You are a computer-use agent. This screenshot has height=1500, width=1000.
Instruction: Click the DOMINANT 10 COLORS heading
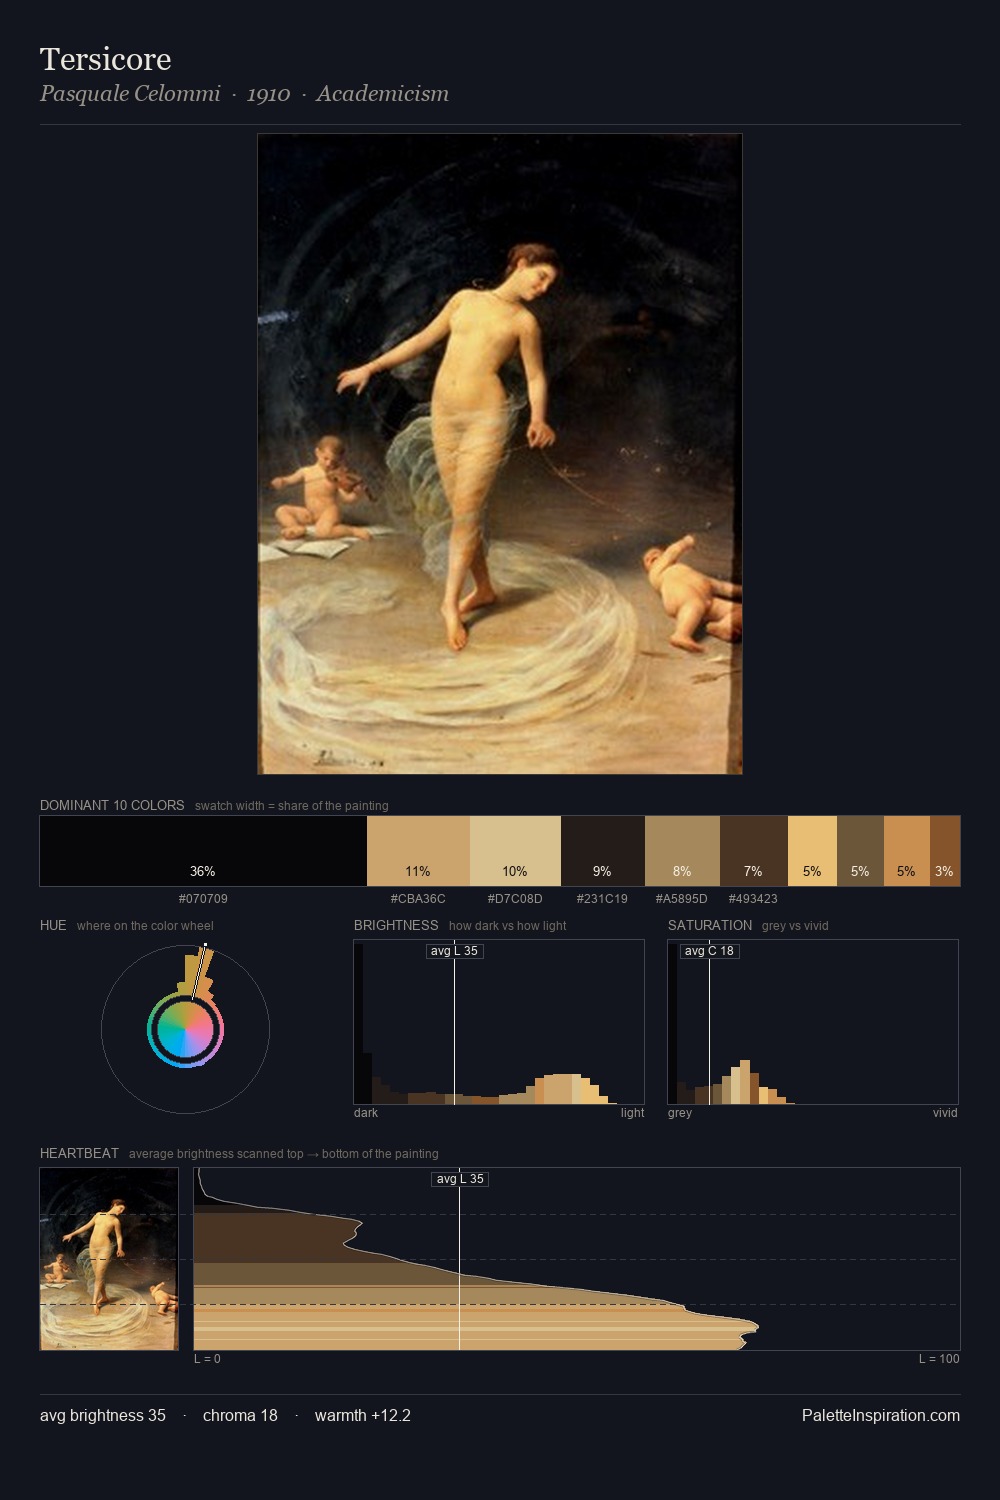[112, 805]
